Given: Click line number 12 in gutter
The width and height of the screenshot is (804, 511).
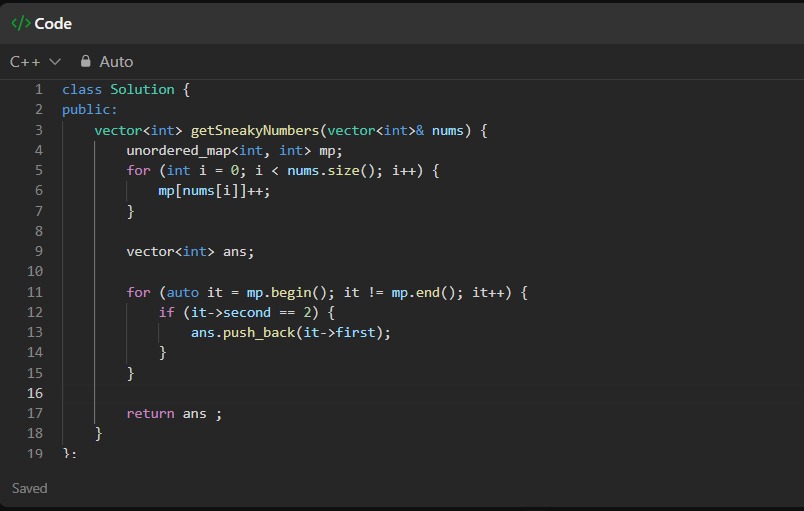Looking at the screenshot, I should (x=35, y=312).
